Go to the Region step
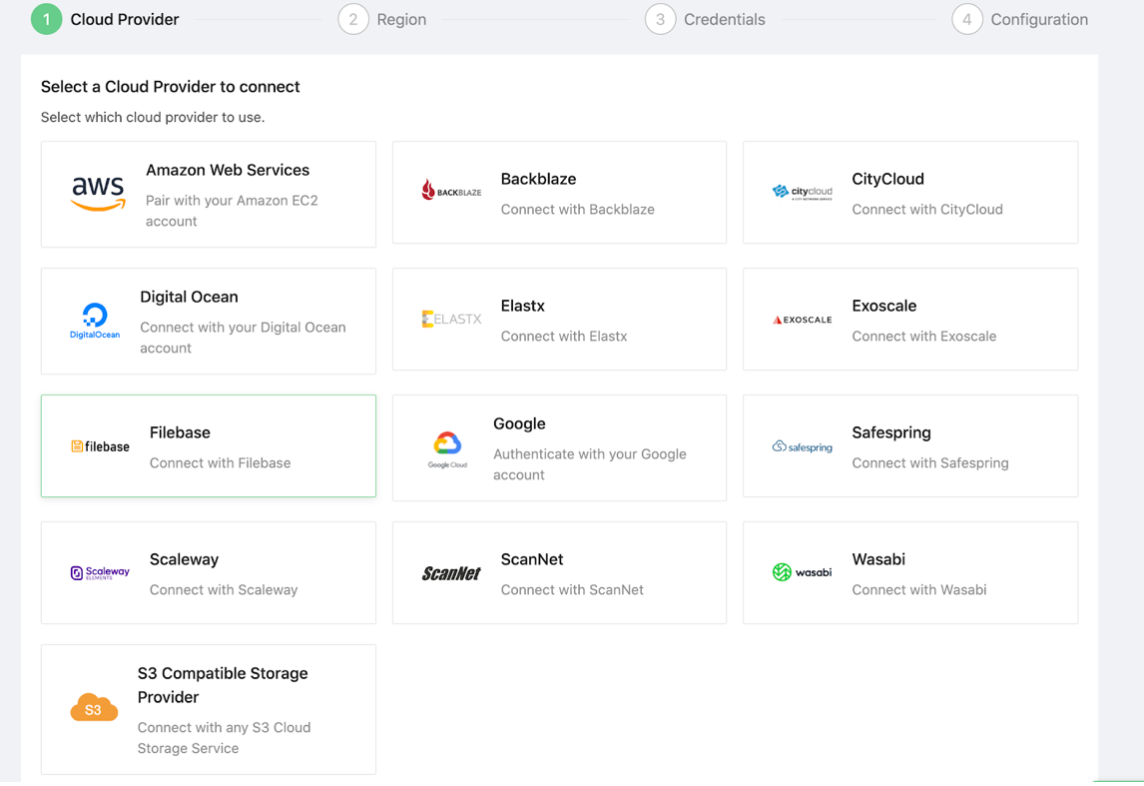This screenshot has height=786, width=1144. tap(401, 20)
